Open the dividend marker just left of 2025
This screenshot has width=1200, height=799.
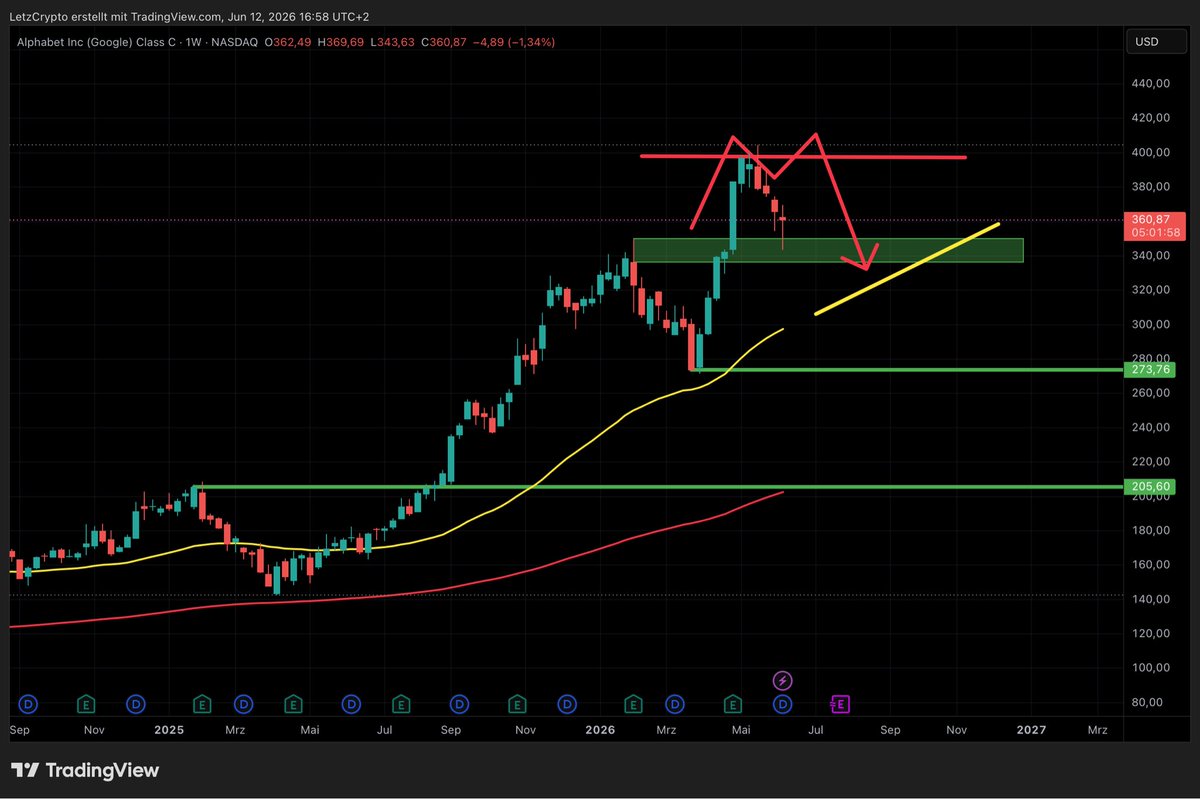(136, 704)
